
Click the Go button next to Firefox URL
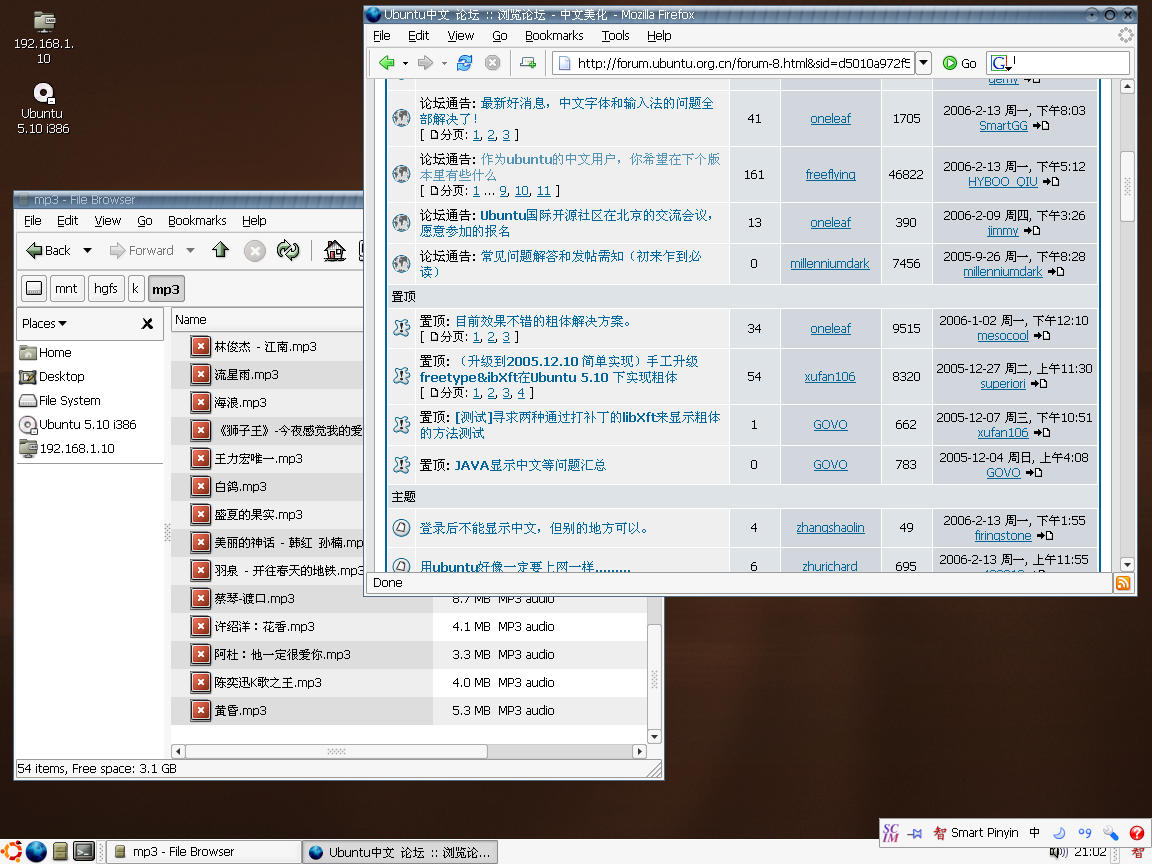pyautogui.click(x=960, y=63)
